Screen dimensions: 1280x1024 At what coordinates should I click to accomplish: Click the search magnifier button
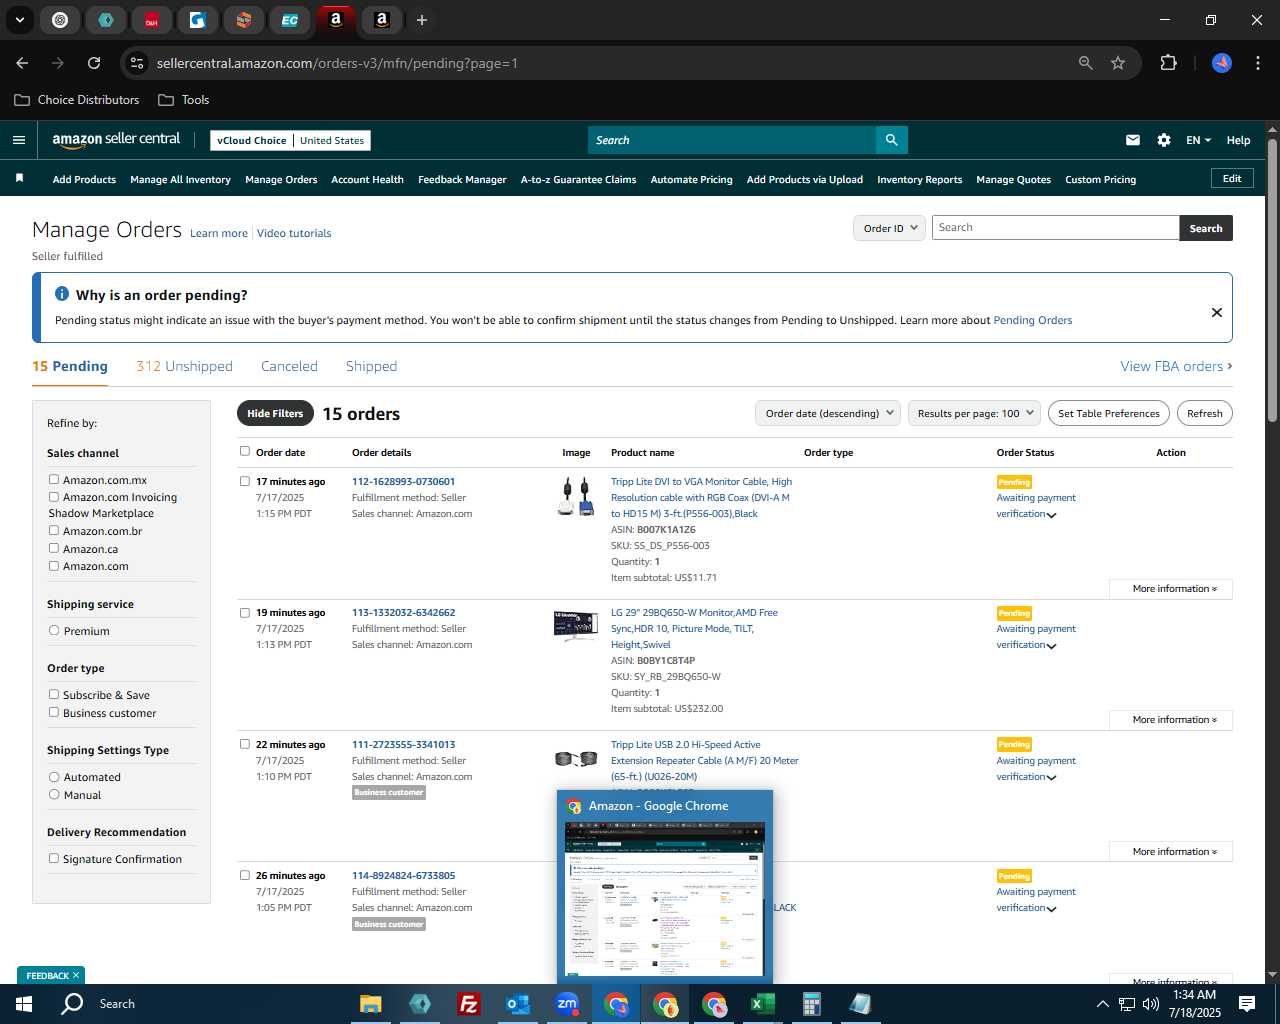coord(891,140)
